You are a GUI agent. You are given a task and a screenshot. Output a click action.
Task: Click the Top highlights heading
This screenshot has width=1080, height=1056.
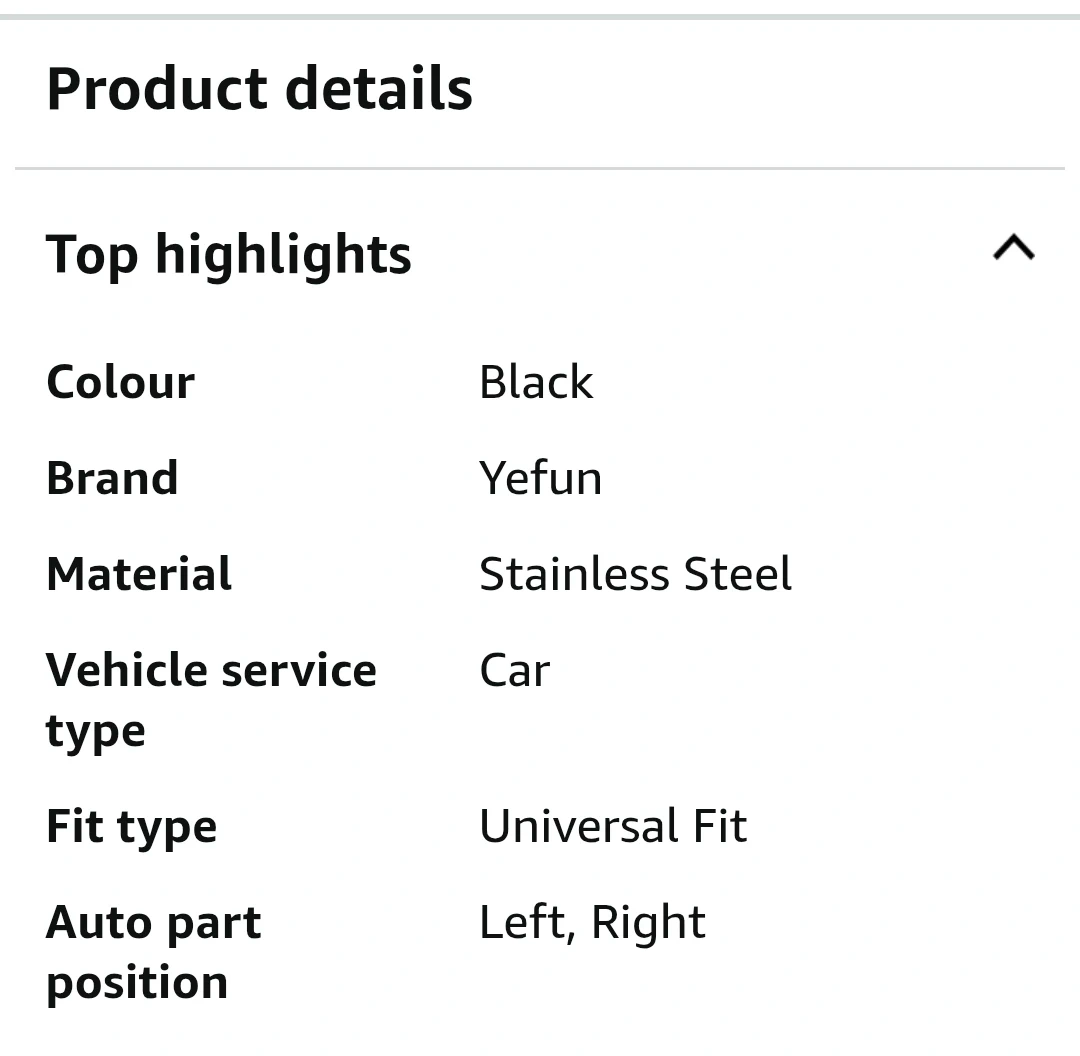(229, 254)
